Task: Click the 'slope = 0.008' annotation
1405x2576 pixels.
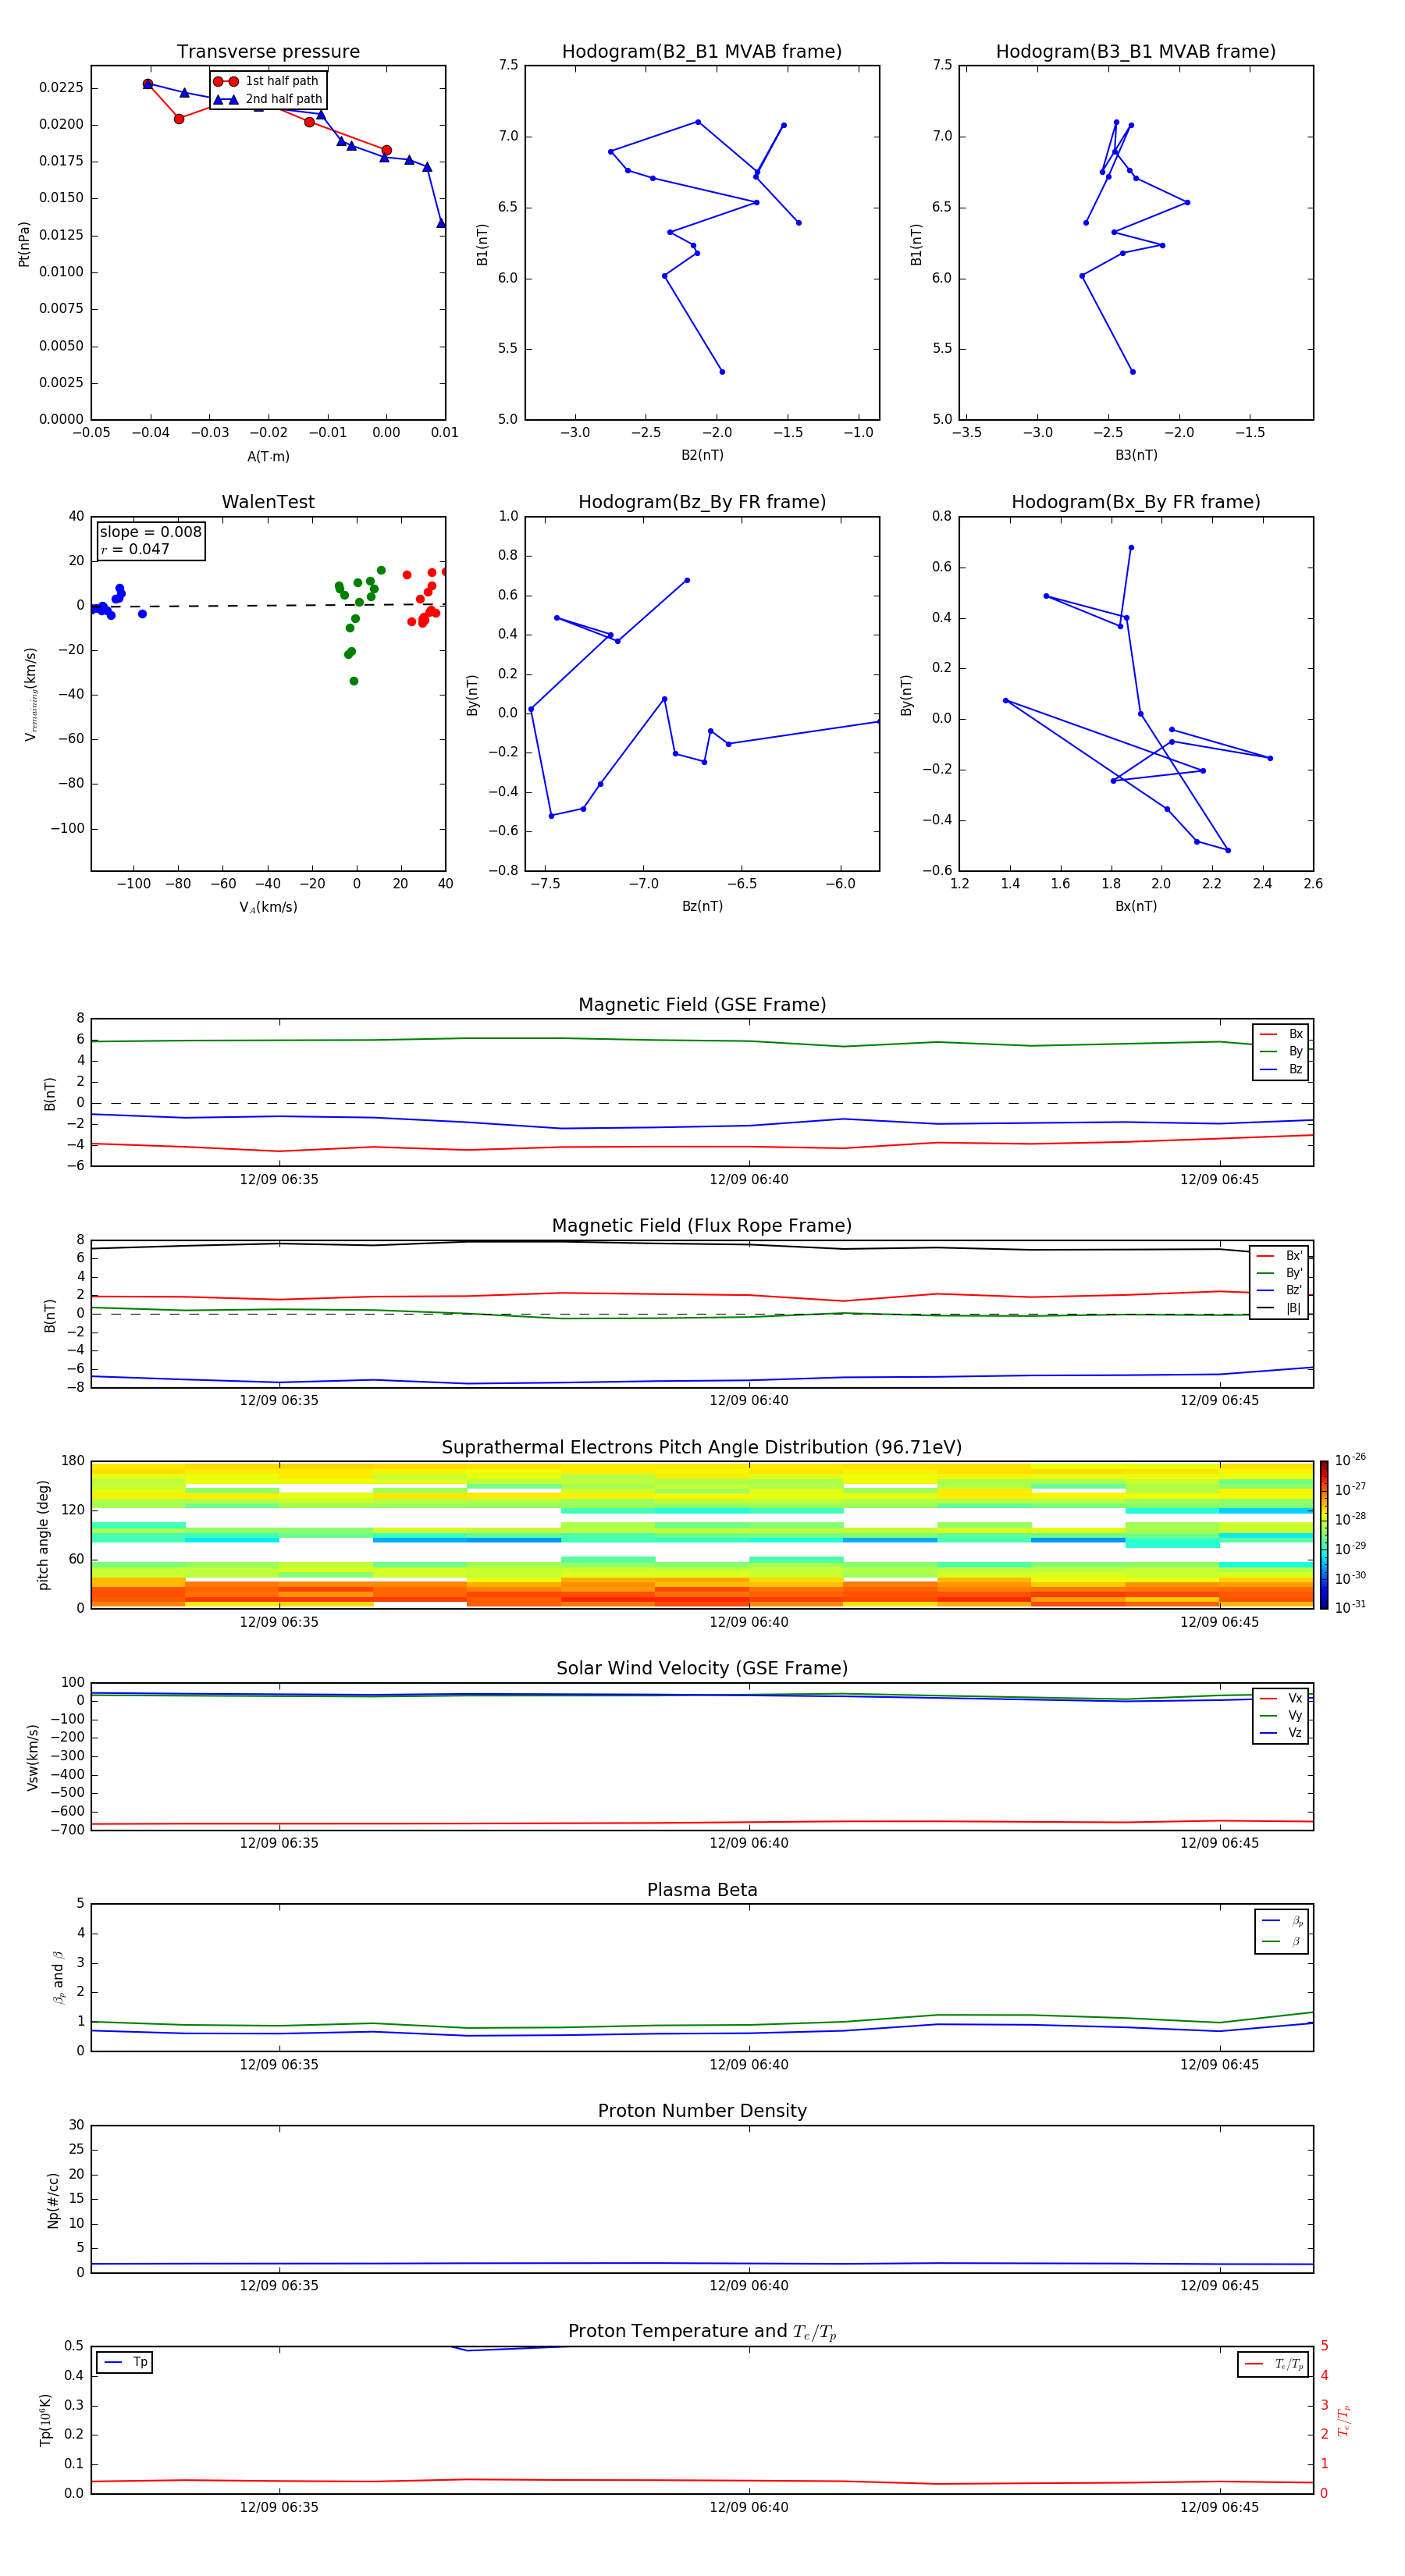Action: [150, 532]
